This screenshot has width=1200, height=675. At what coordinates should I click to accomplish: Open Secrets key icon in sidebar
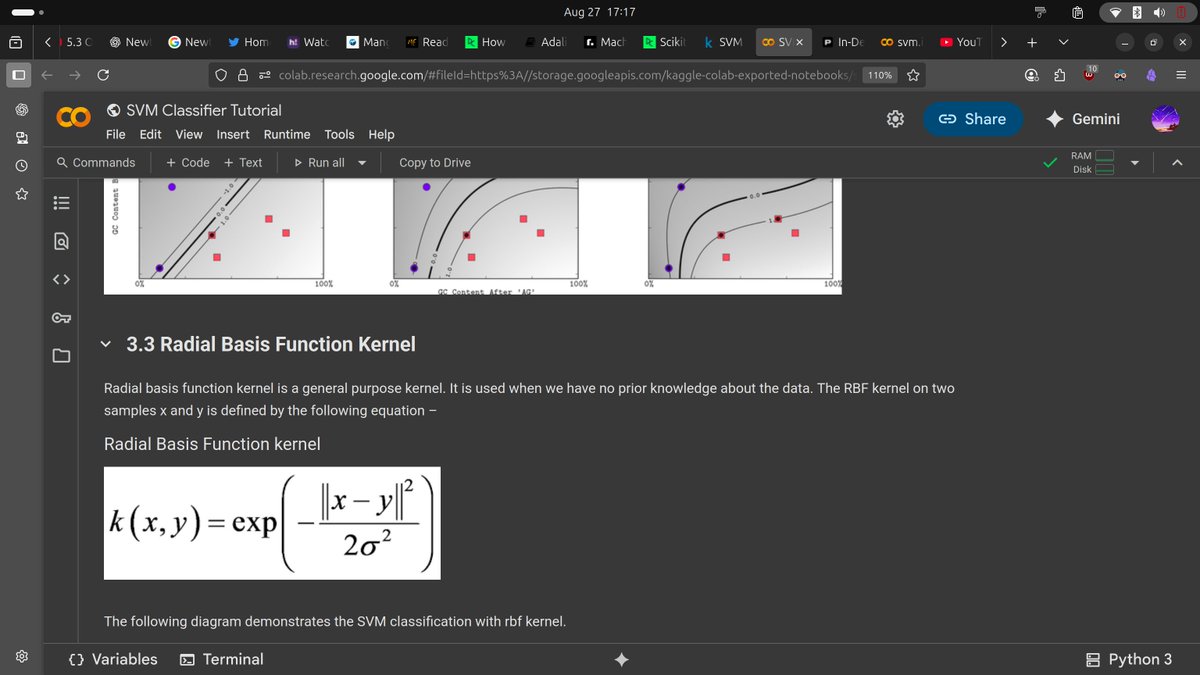(61, 317)
